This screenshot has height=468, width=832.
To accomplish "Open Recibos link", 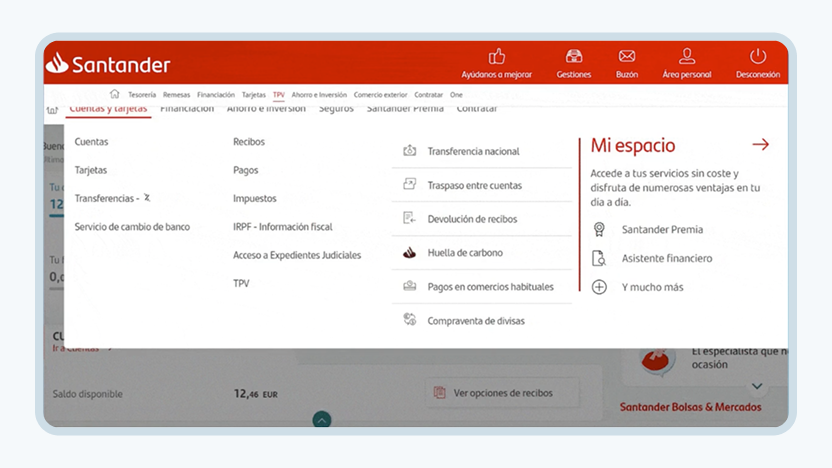I will pos(249,142).
